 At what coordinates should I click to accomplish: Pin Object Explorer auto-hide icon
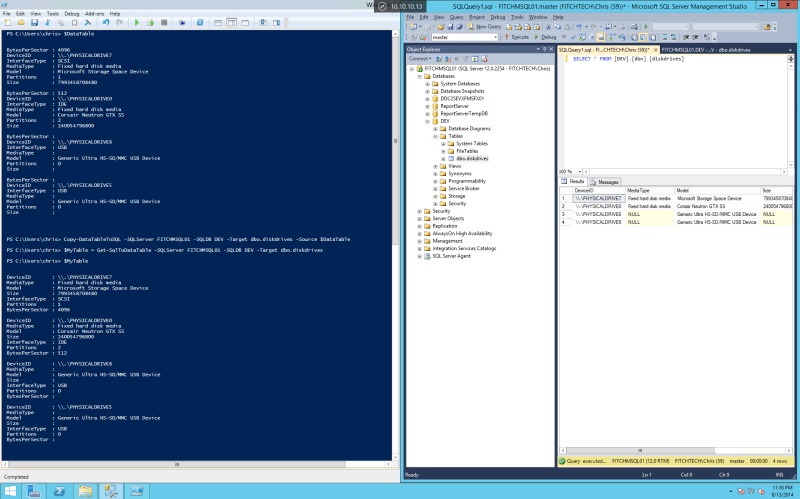(544, 49)
